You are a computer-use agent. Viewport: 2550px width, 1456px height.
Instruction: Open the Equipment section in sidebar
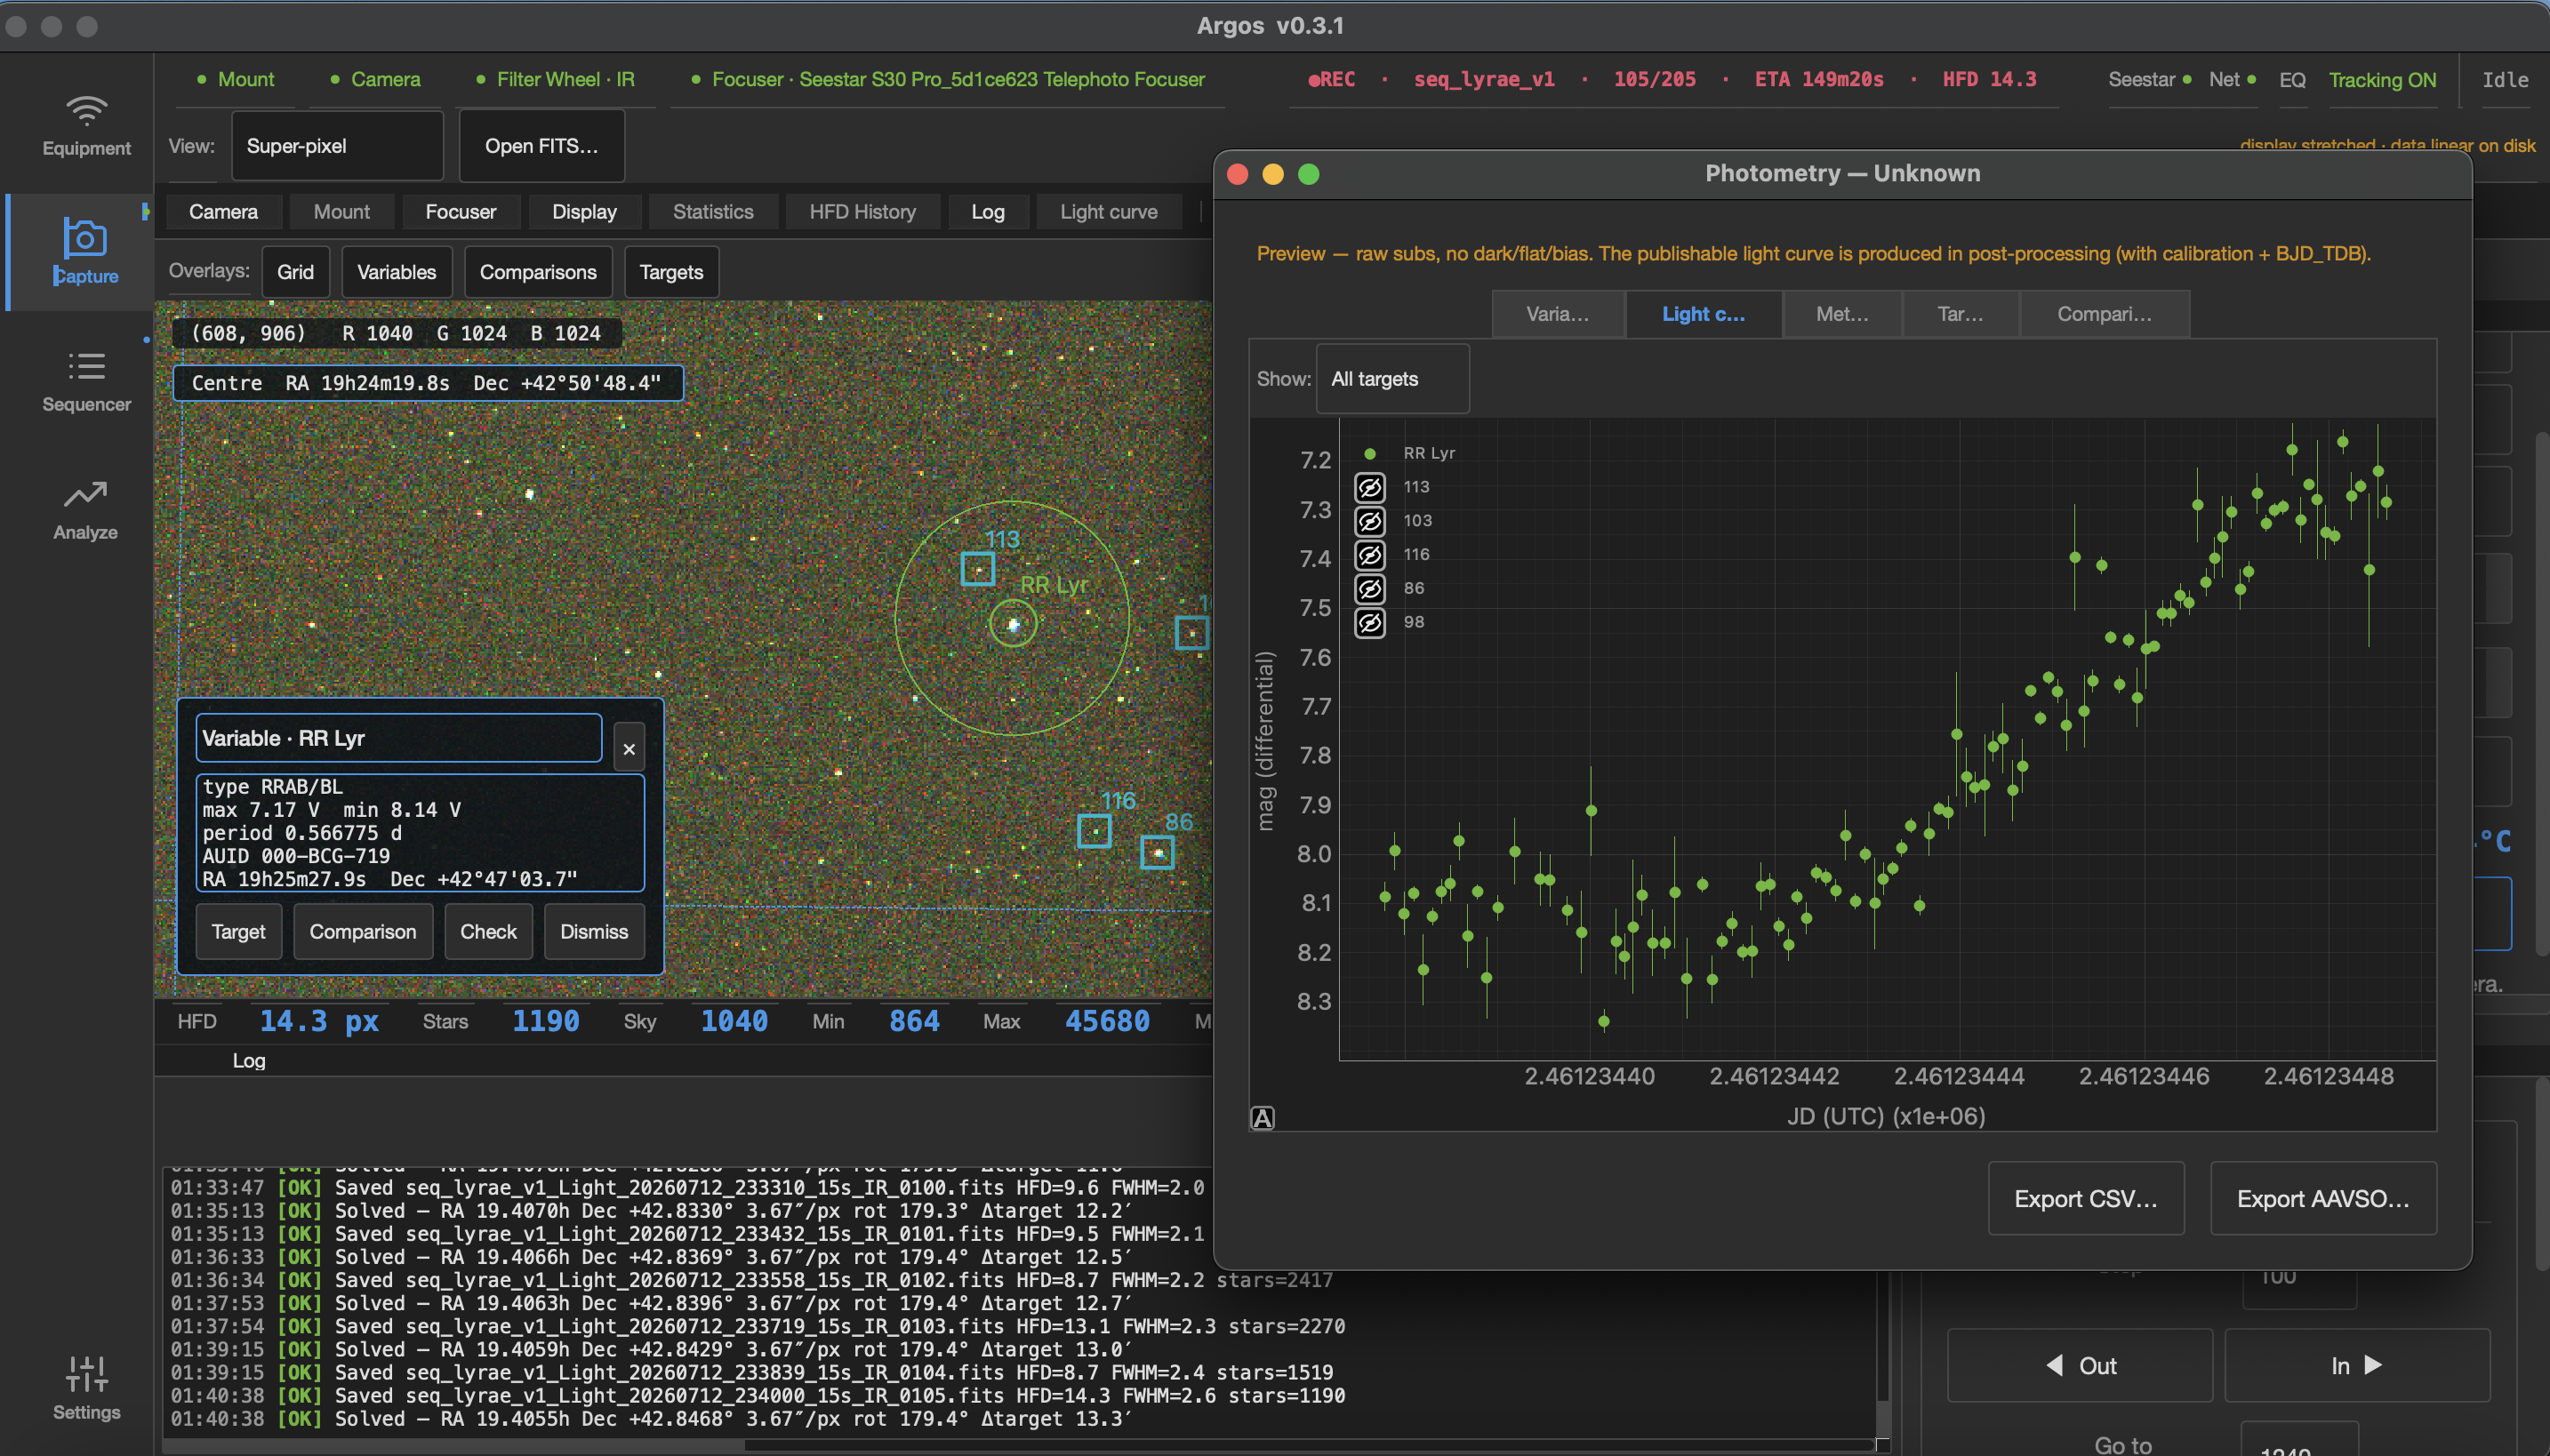tap(86, 126)
